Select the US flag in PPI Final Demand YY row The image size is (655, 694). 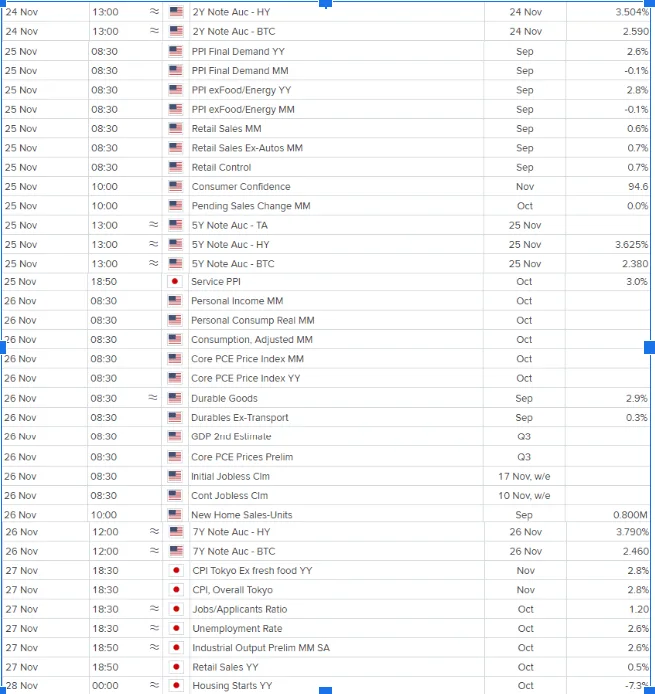pos(176,51)
